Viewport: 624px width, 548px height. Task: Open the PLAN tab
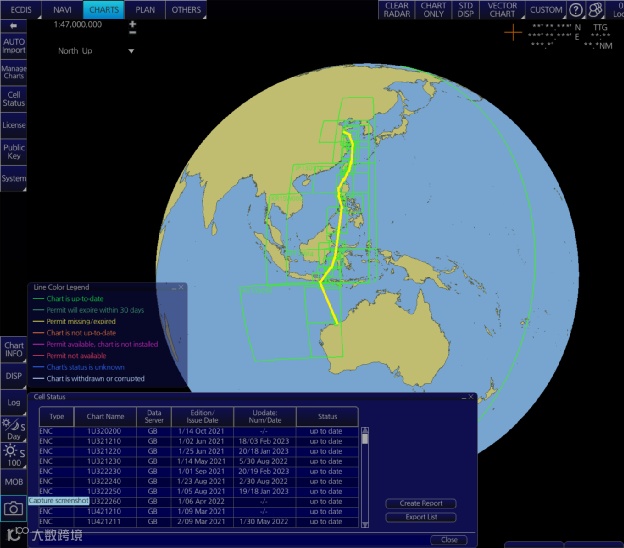point(145,10)
